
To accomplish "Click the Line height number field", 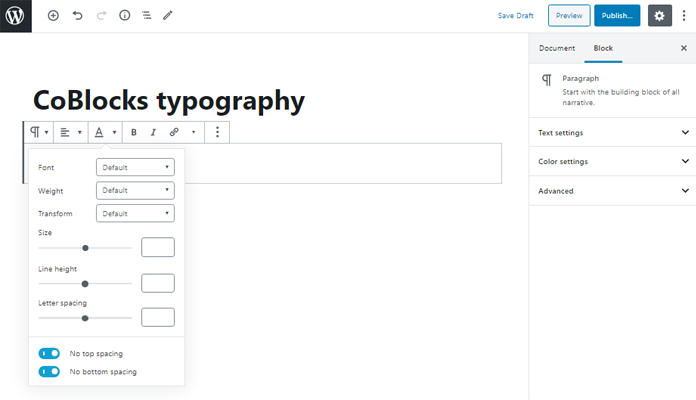I will 158,283.
